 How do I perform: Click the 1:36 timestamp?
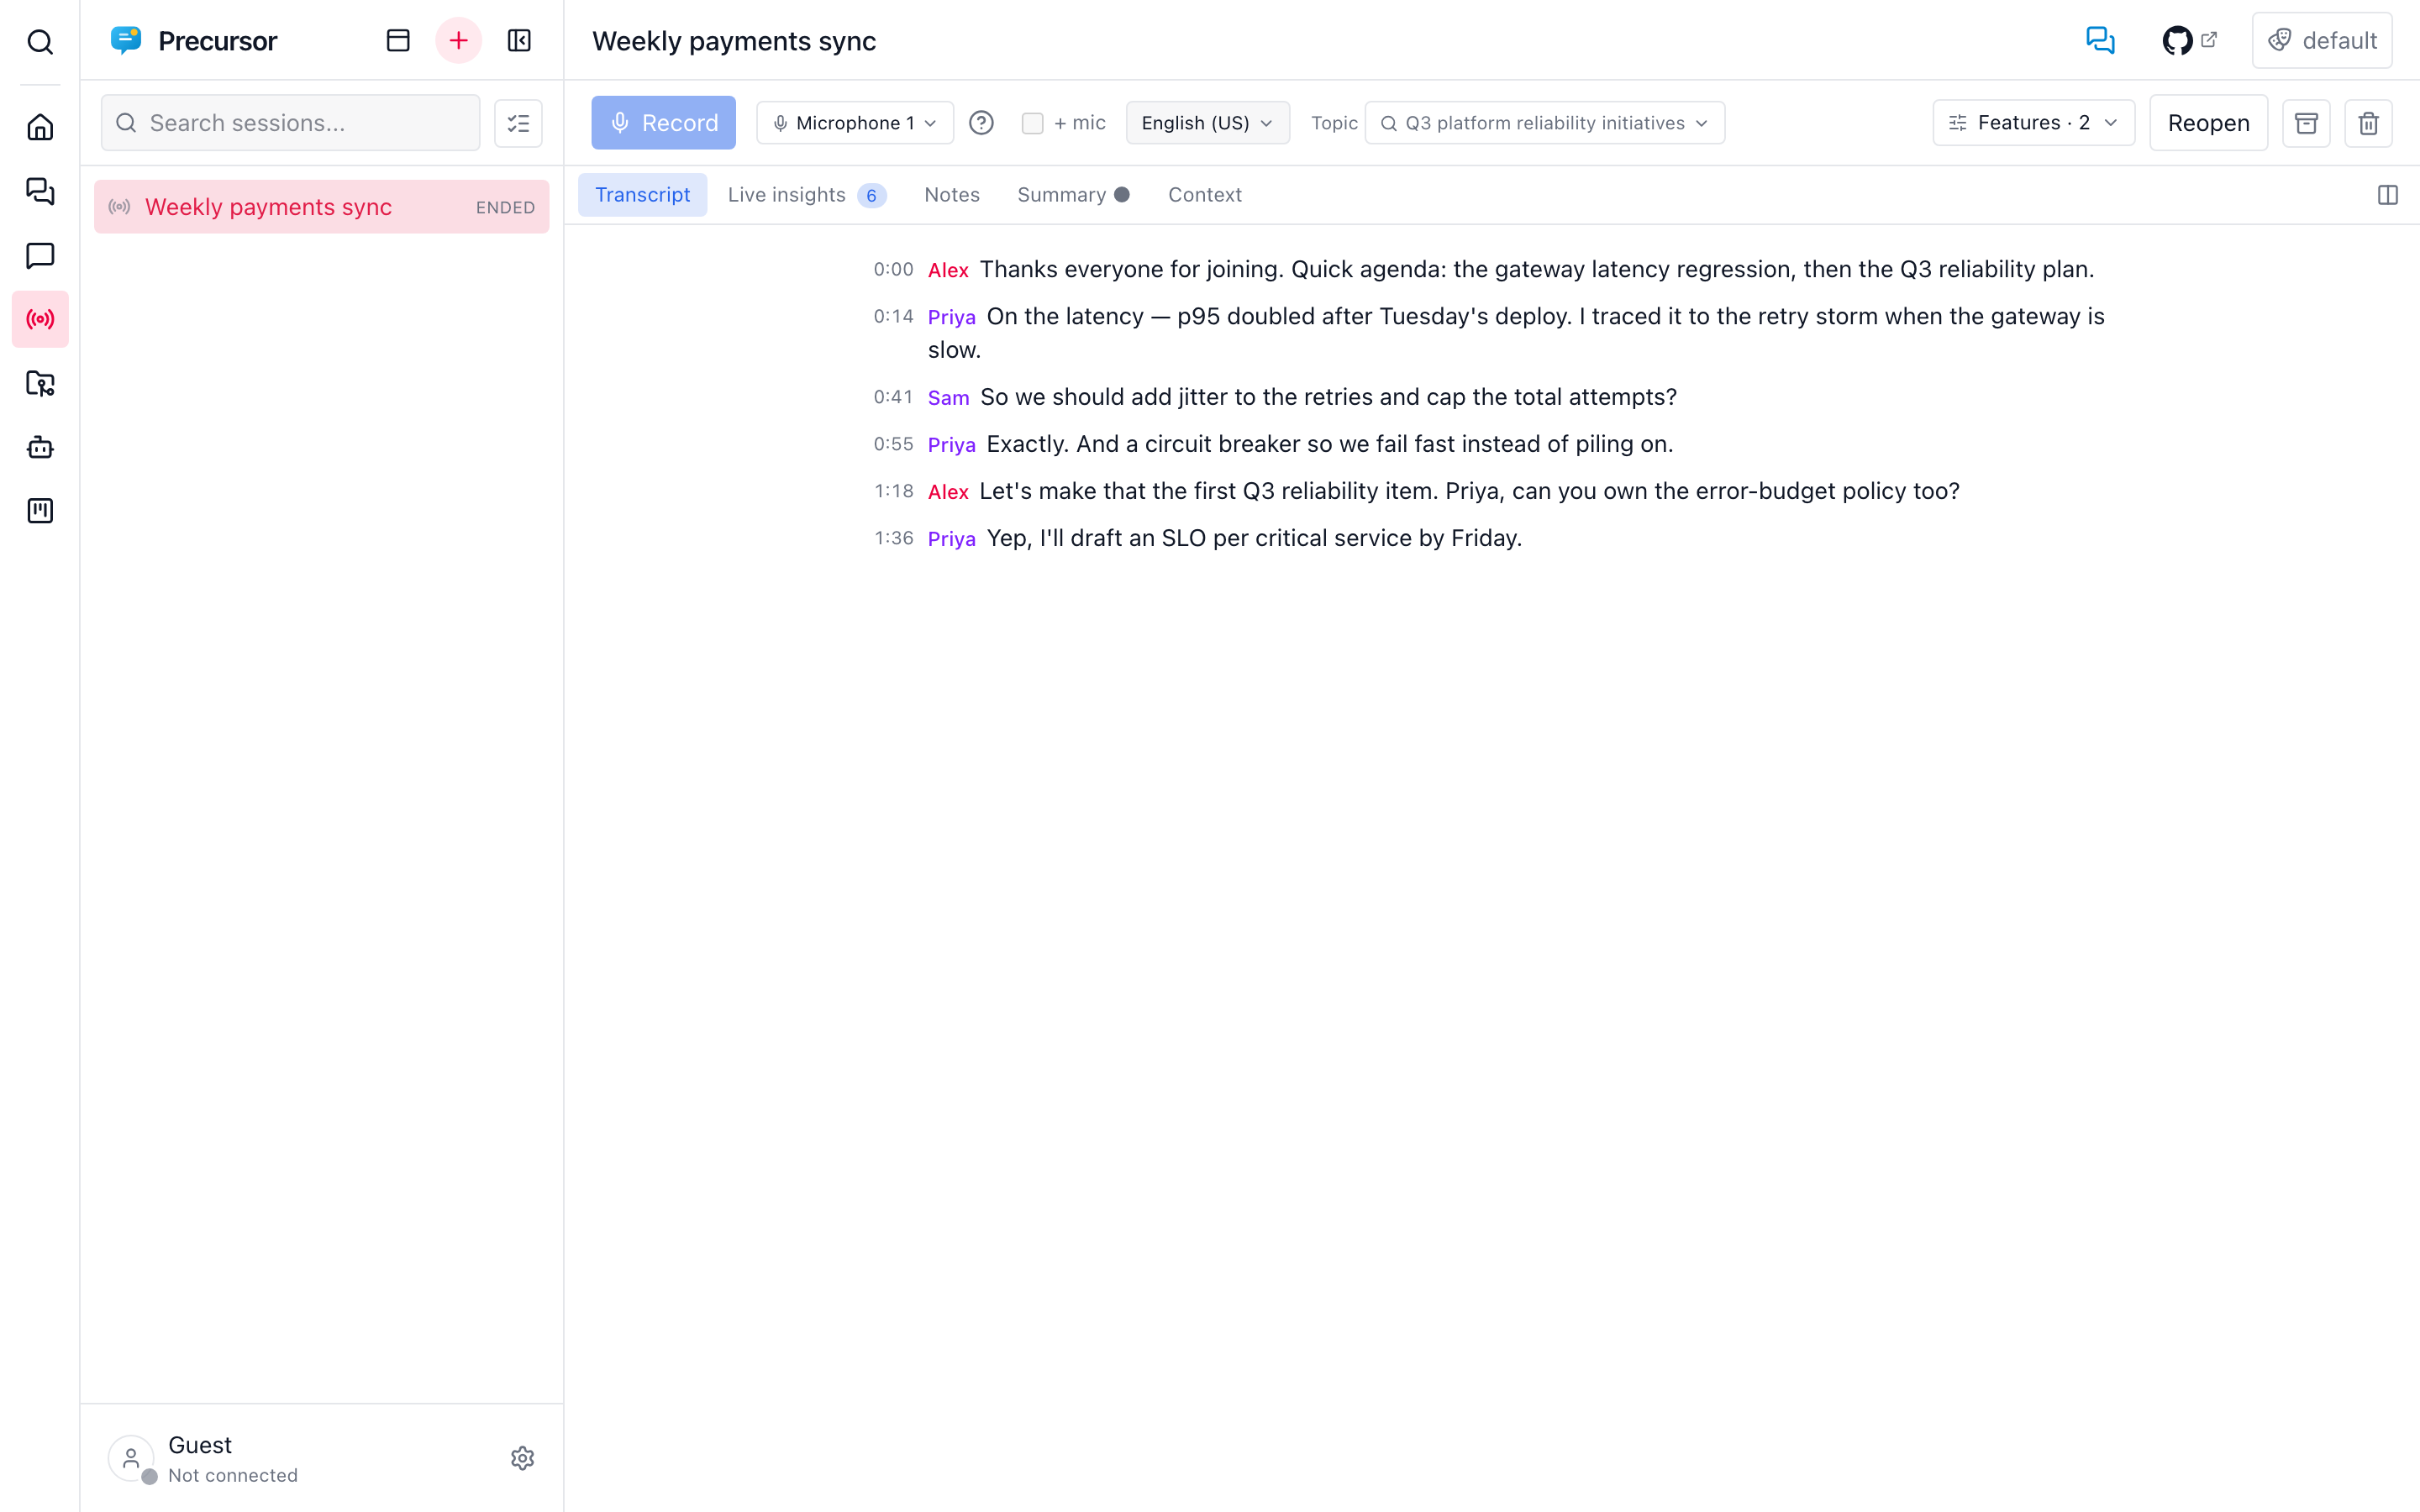(x=894, y=538)
